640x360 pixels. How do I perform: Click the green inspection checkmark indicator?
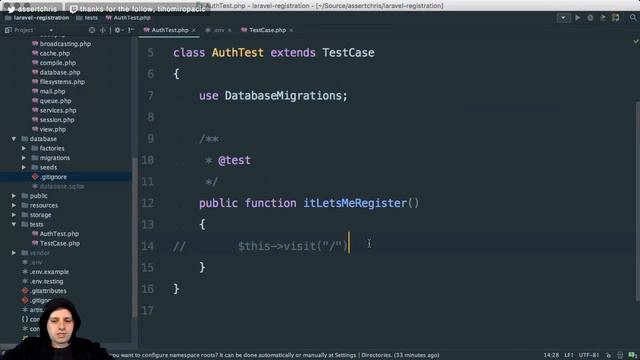(636, 41)
